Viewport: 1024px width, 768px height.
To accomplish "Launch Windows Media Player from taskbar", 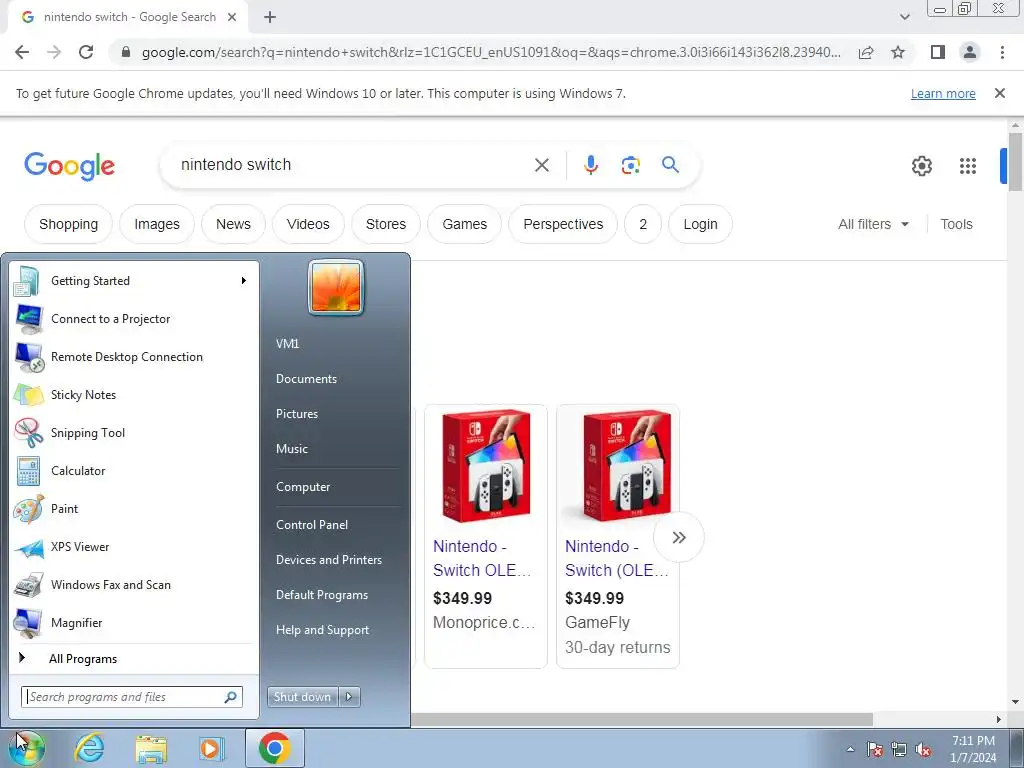I will (x=211, y=748).
